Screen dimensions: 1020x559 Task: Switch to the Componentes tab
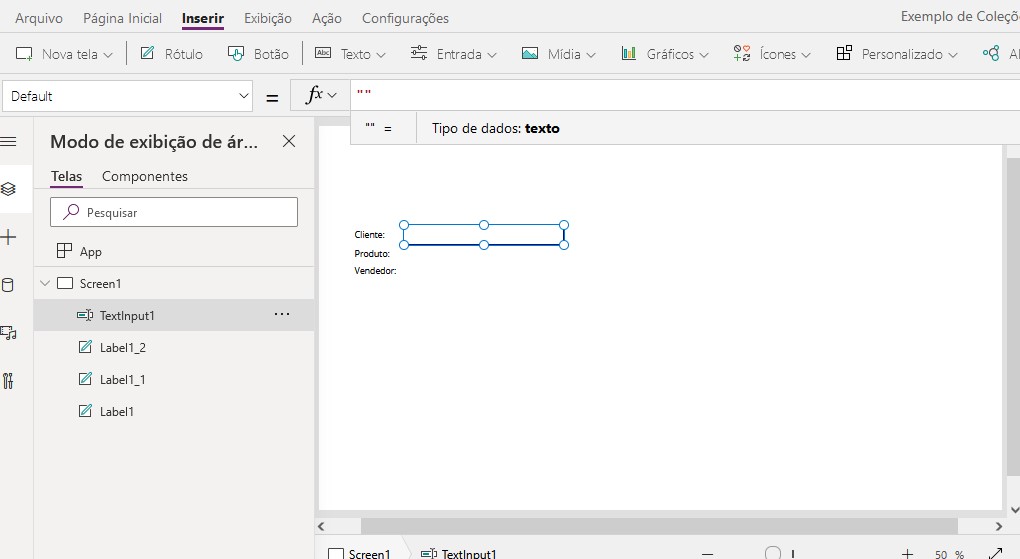144,176
